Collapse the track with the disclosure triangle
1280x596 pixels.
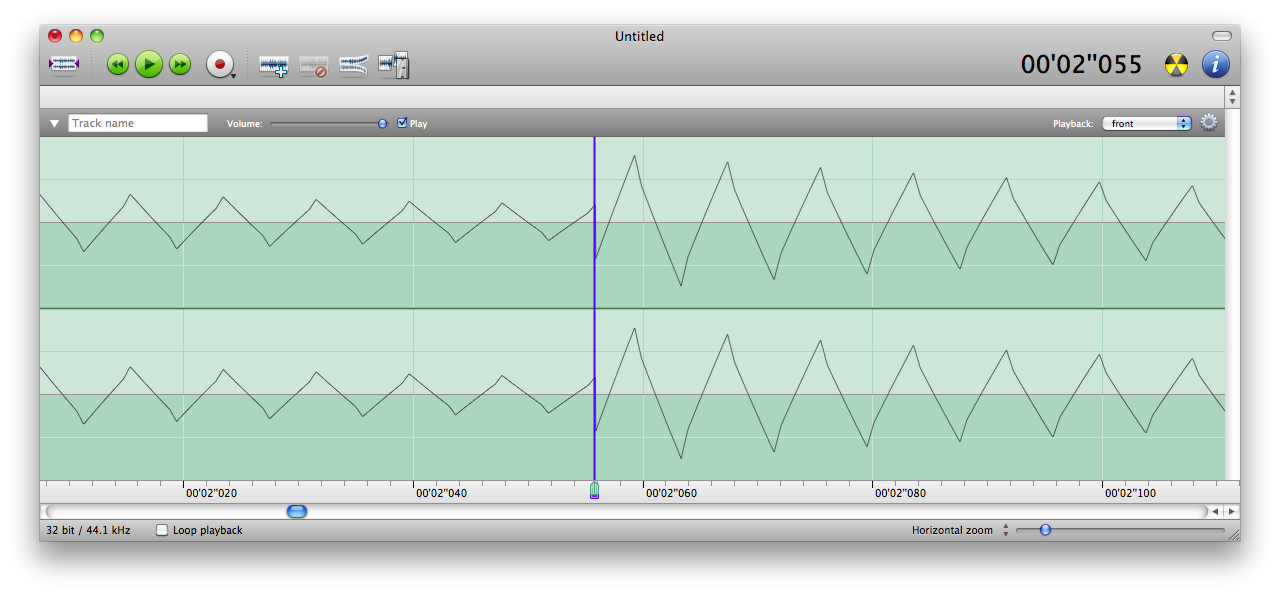pyautogui.click(x=54, y=124)
